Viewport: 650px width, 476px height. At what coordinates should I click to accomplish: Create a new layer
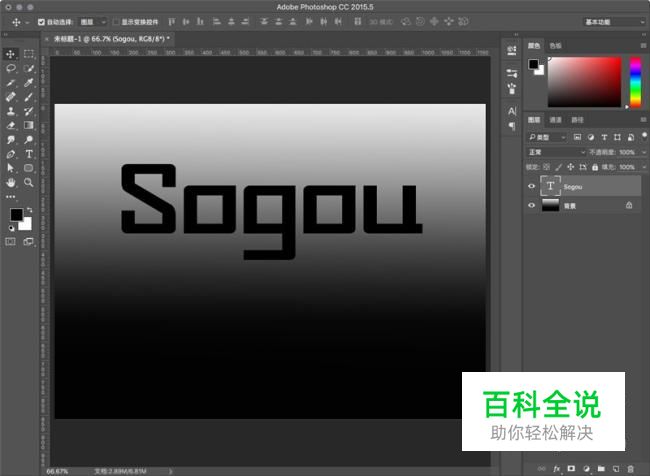[616, 469]
